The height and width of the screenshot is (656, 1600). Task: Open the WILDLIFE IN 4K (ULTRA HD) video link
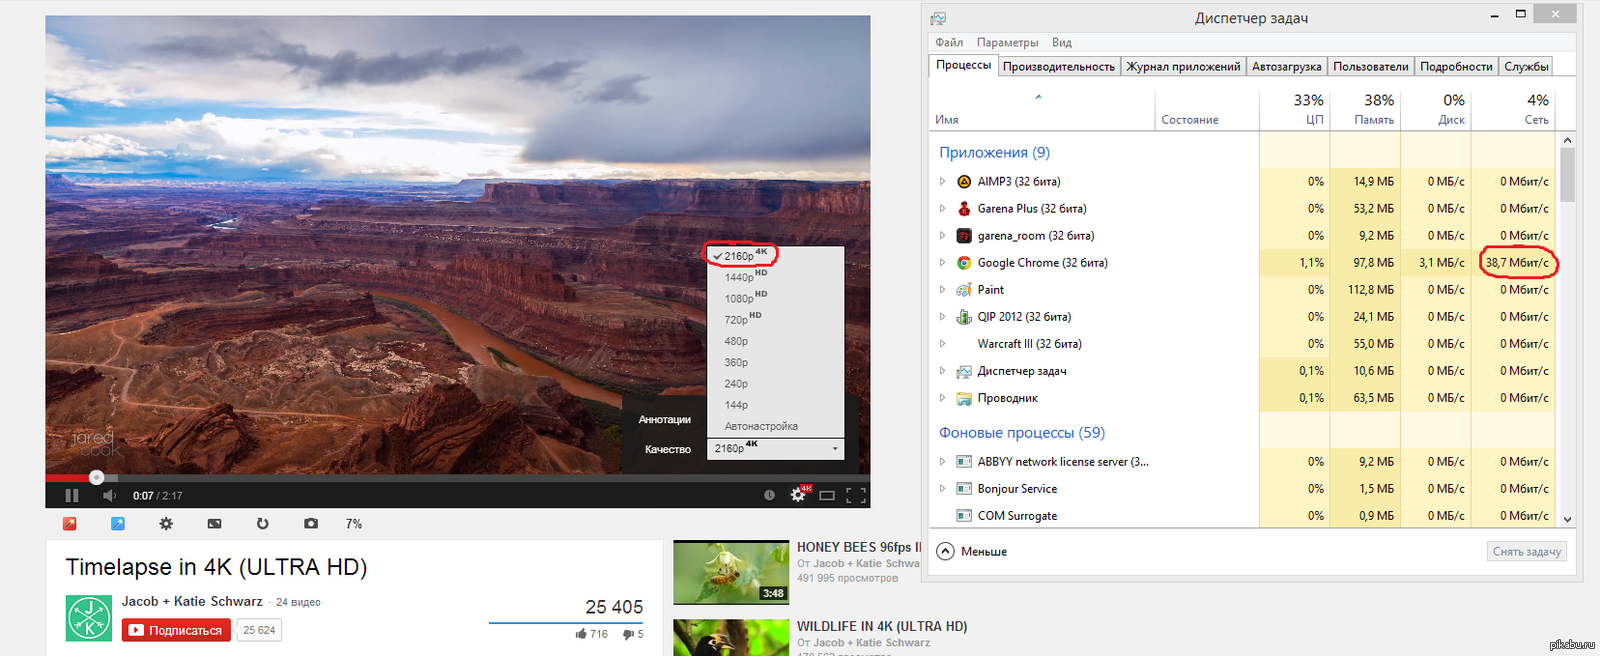(x=882, y=626)
